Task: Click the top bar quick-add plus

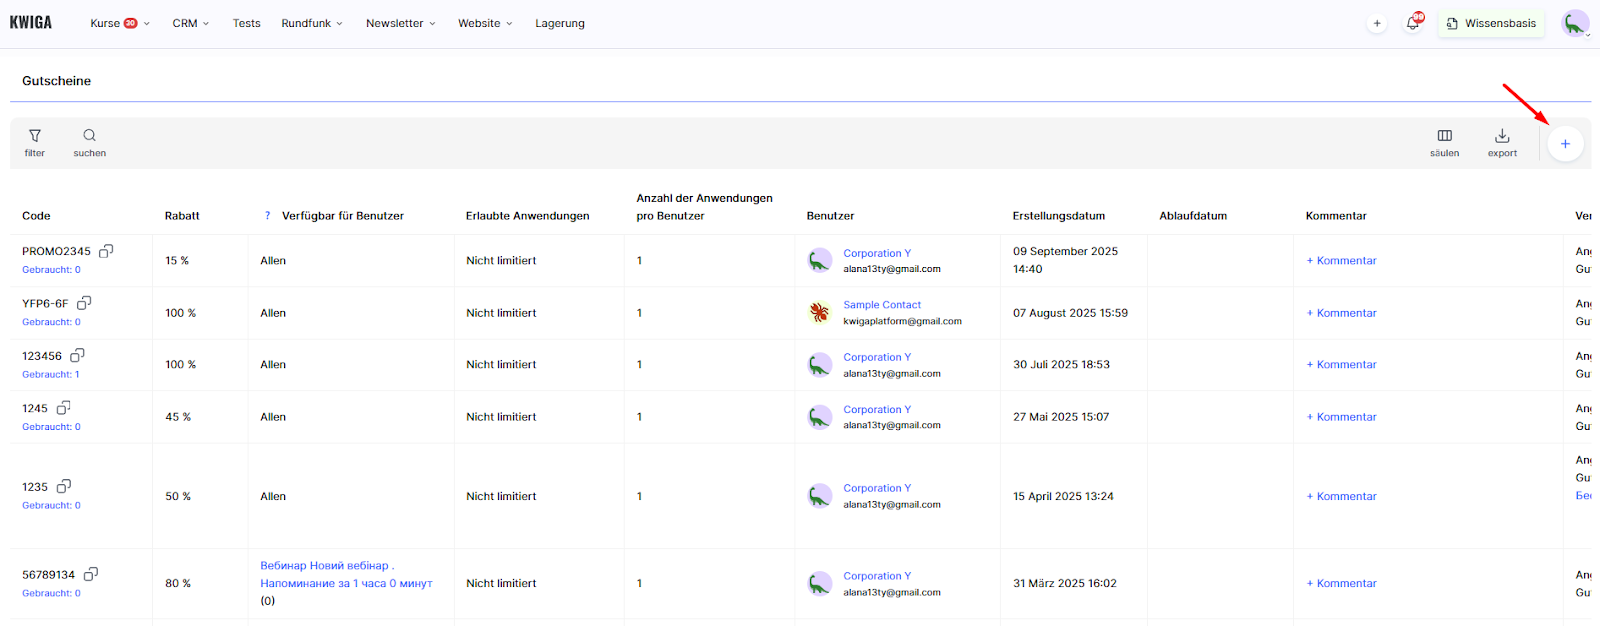Action: pyautogui.click(x=1377, y=23)
